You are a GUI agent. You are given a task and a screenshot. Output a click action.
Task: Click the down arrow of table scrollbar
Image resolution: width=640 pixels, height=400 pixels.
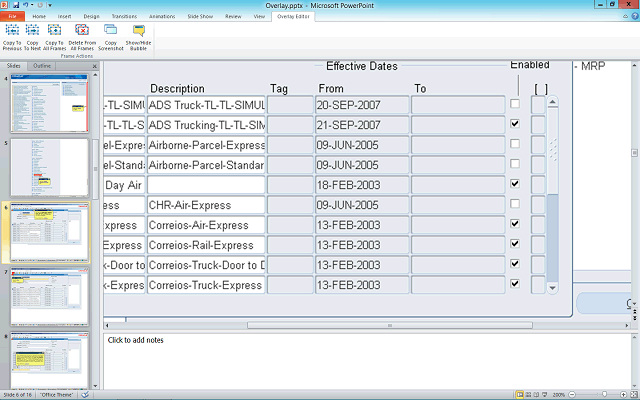coord(552,288)
